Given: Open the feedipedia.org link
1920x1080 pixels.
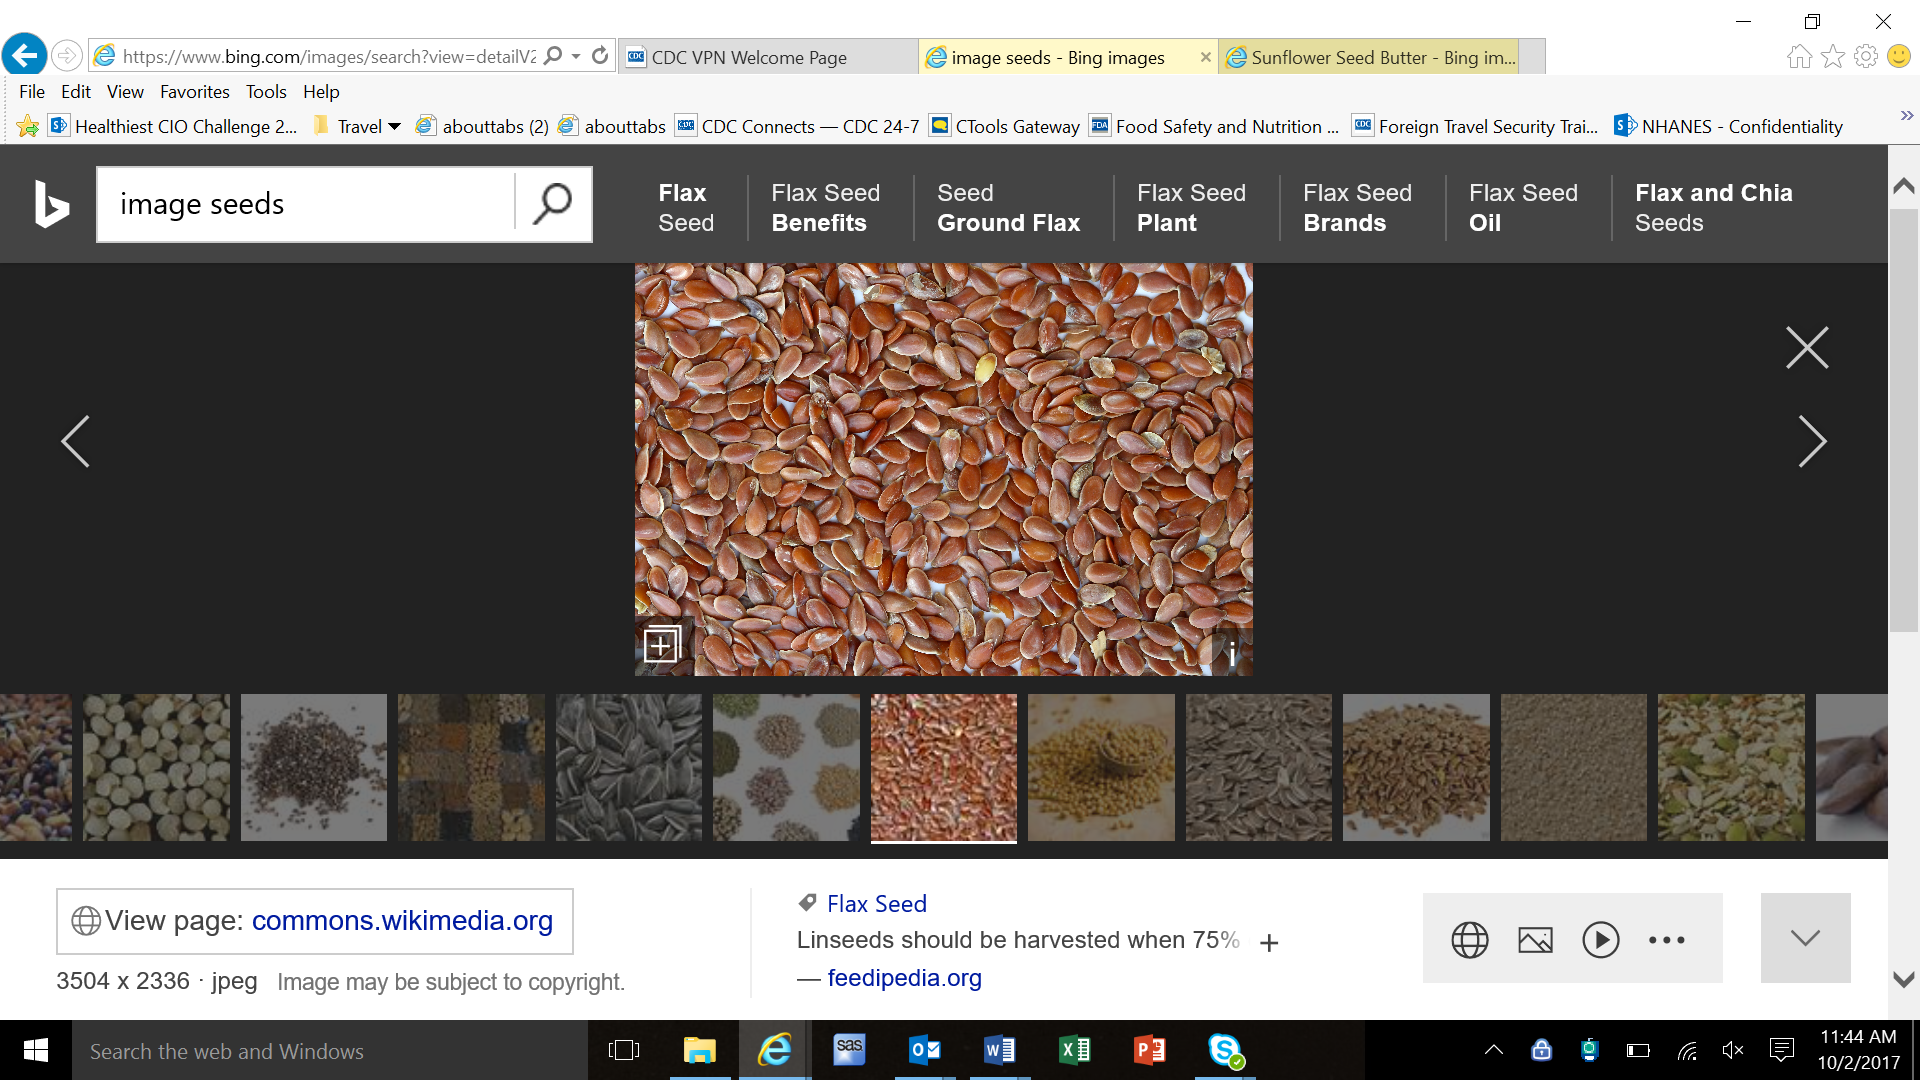Looking at the screenshot, I should click(x=904, y=978).
